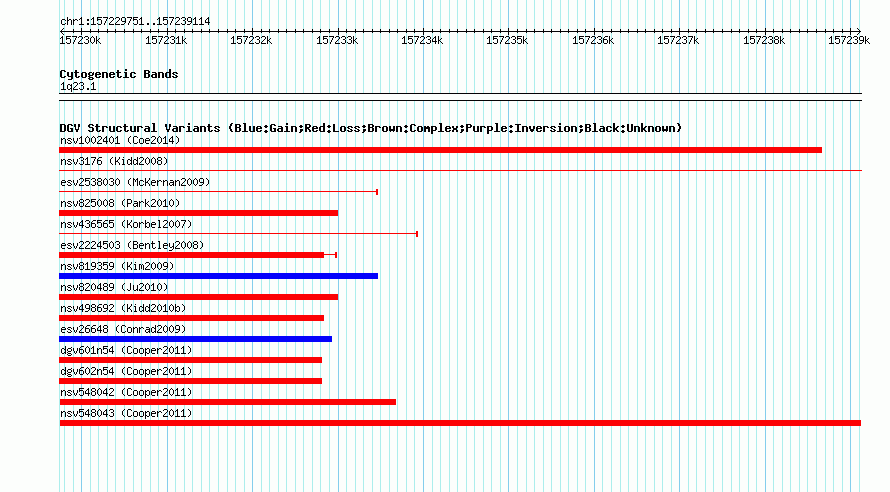The height and width of the screenshot is (492, 890).
Task: Open the esv2538030 (McKernan2009) label
Action: [x=135, y=182]
